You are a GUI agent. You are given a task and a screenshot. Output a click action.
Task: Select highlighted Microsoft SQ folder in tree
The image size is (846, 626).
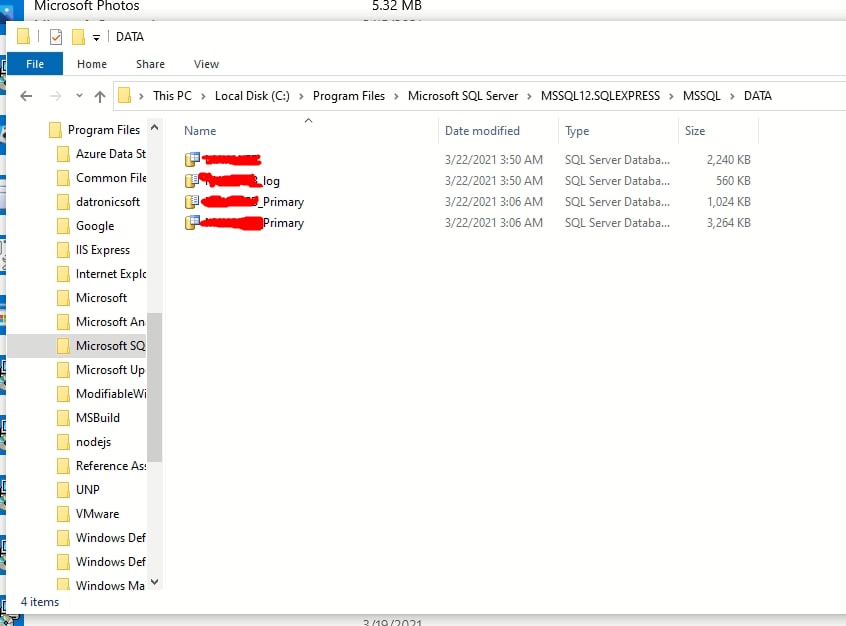tap(110, 345)
